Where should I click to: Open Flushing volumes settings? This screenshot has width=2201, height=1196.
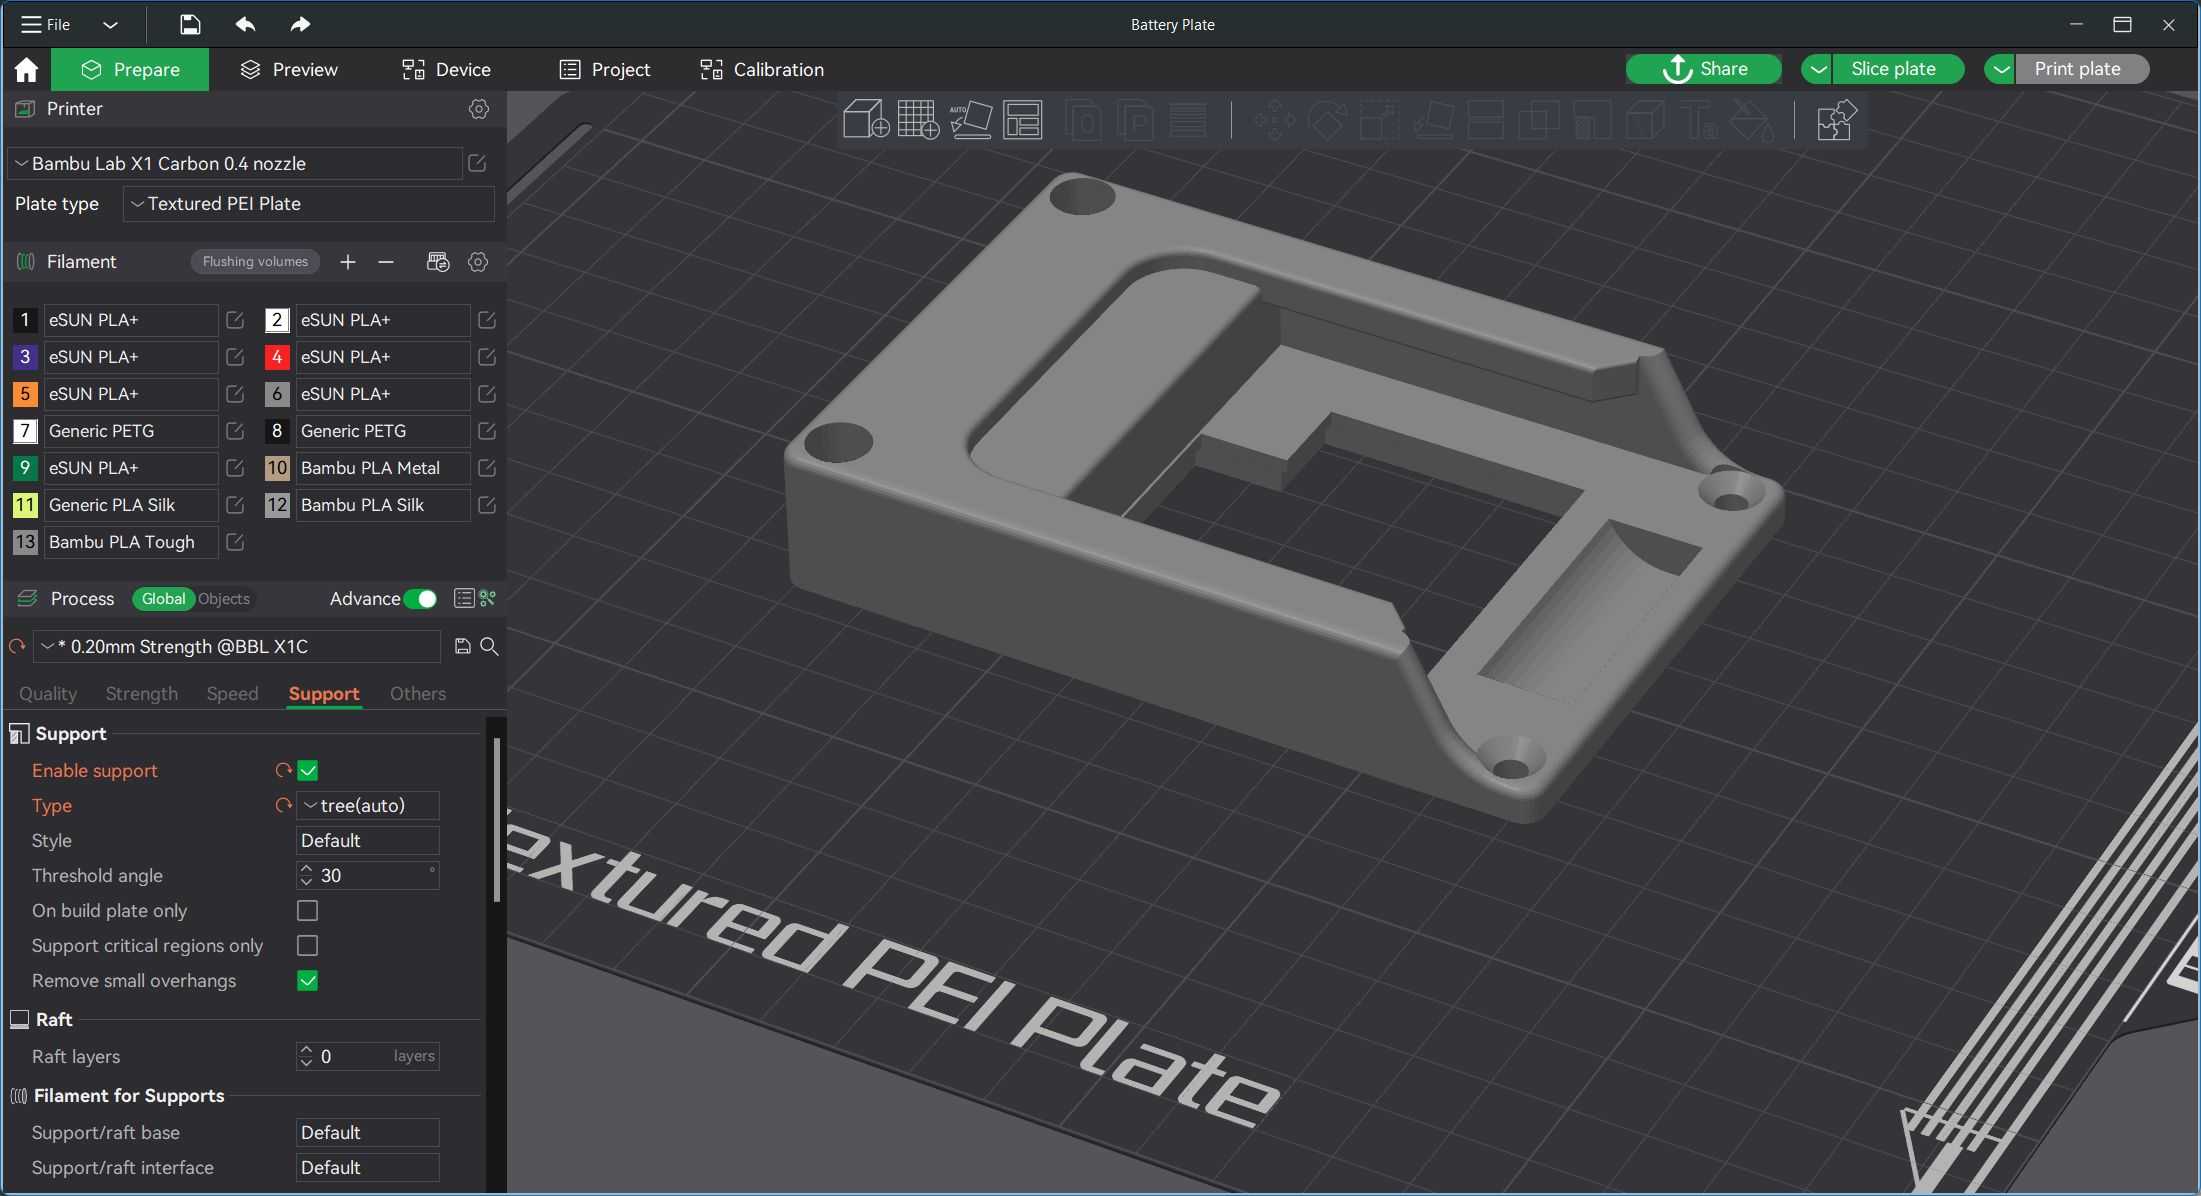255,262
